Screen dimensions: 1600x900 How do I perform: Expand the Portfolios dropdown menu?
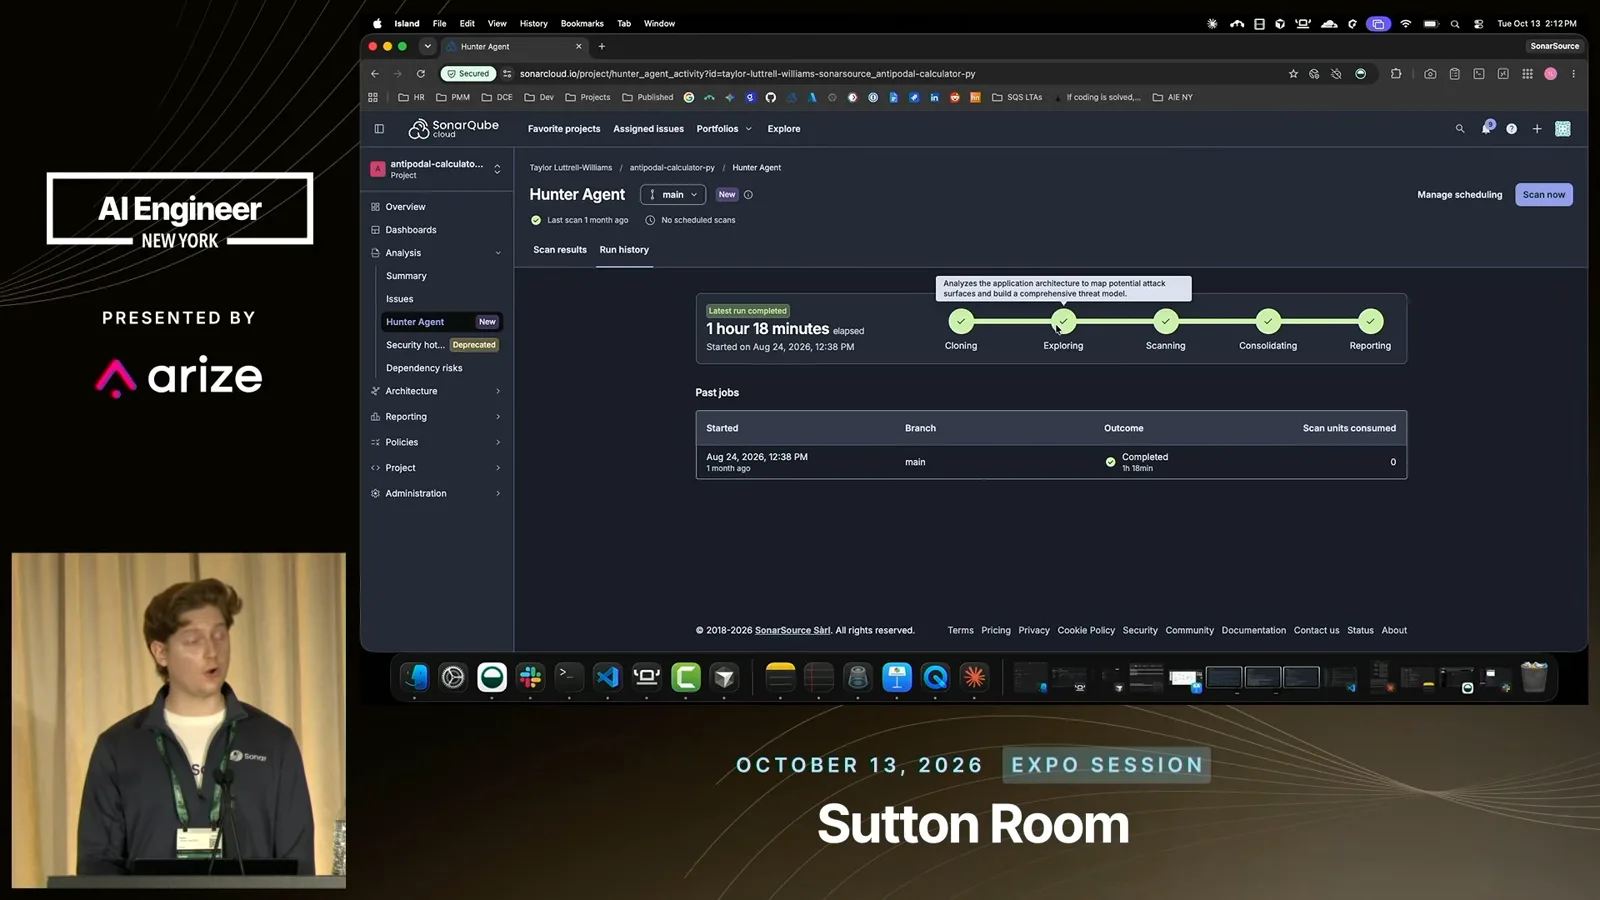tap(724, 129)
